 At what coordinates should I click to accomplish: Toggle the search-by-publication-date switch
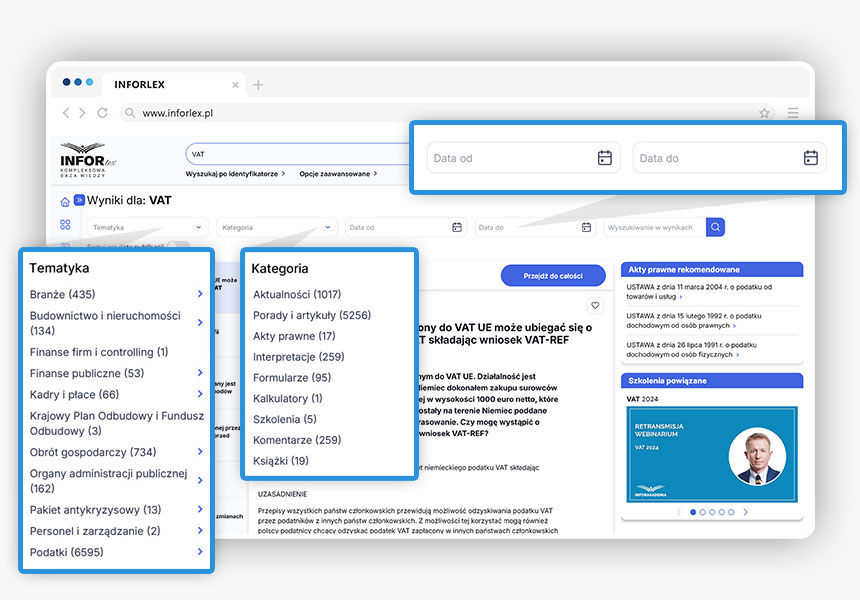[x=177, y=245]
